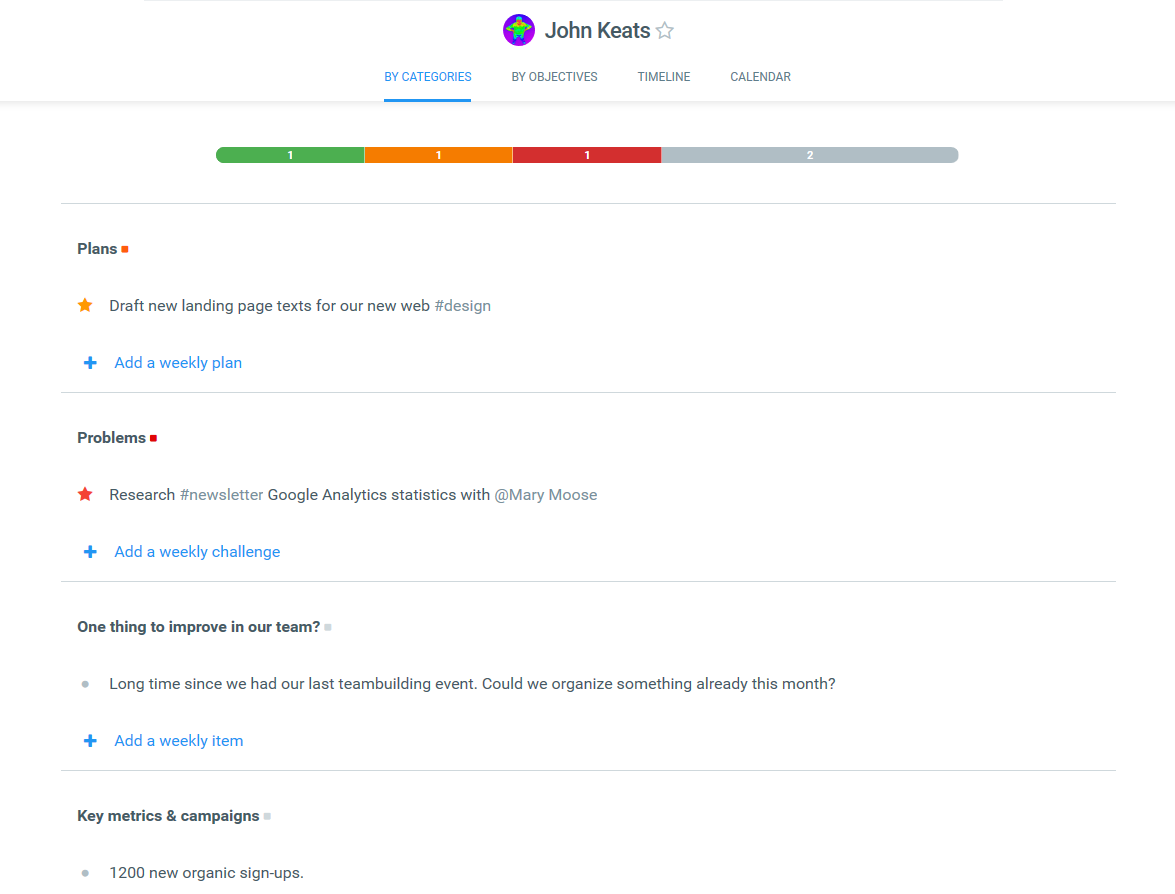Screen dimensions: 1175x894
Task: Switch to the Timeline tab
Action: (664, 77)
